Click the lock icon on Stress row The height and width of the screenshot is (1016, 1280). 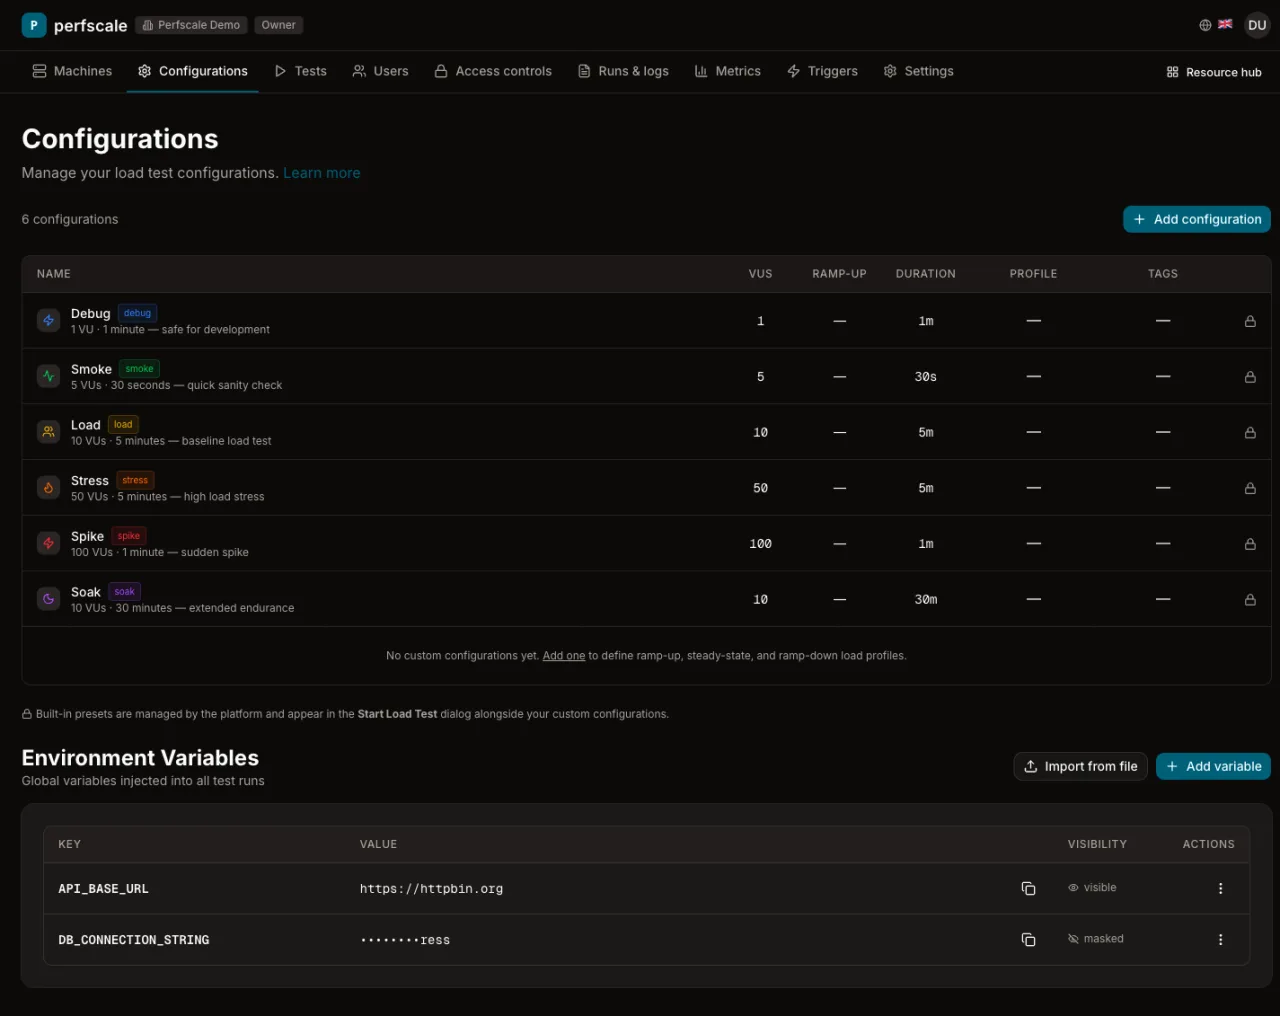[1250, 488]
